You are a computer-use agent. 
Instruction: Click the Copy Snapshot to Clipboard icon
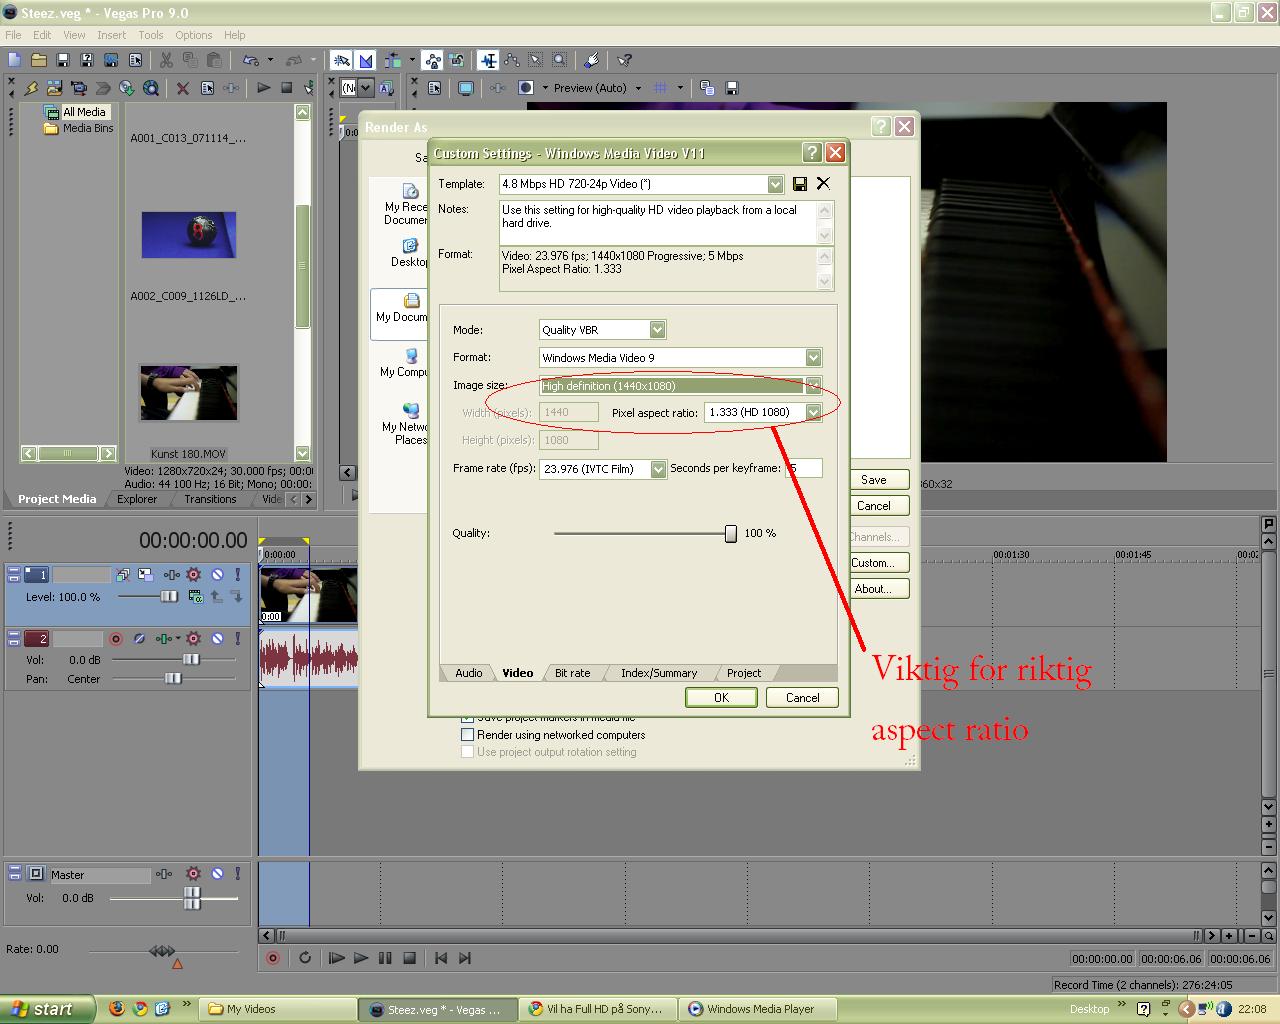point(707,88)
